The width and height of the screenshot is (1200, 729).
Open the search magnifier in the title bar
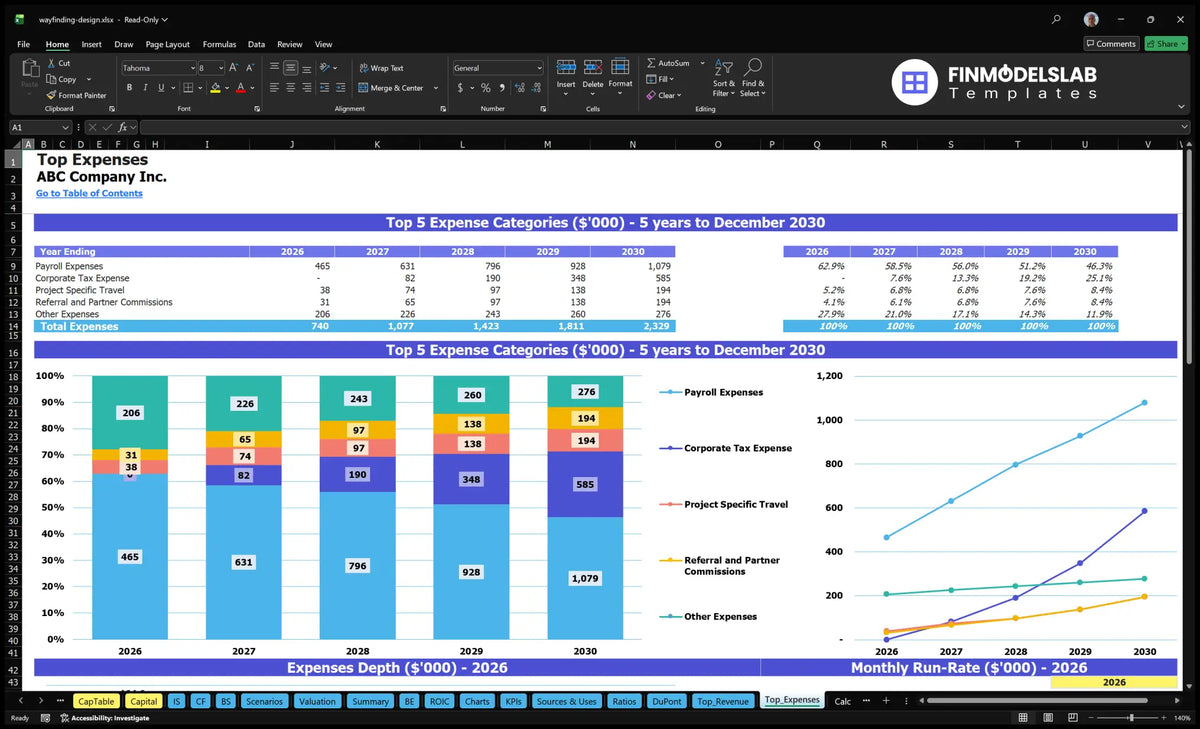pos(1057,19)
